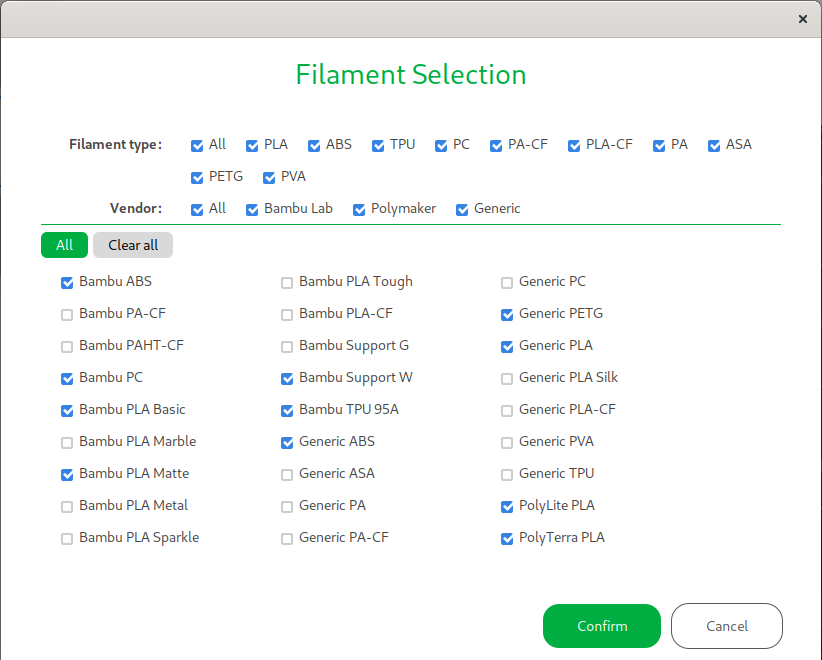Uncheck the Bambu Lab vendor filter
The width and height of the screenshot is (822, 660).
click(252, 210)
